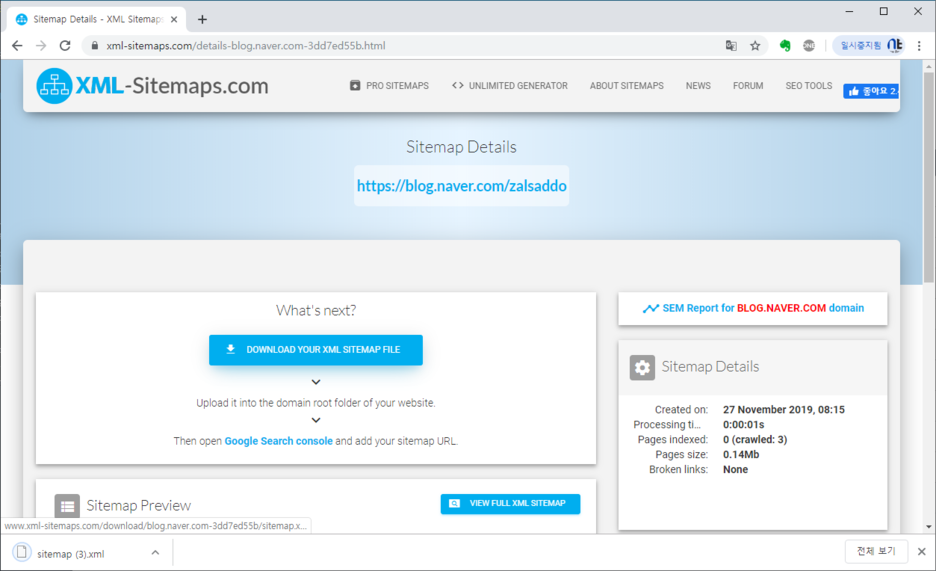This screenshot has width=936, height=571.
Task: Click the chevron below upload instruction
Action: click(x=316, y=420)
